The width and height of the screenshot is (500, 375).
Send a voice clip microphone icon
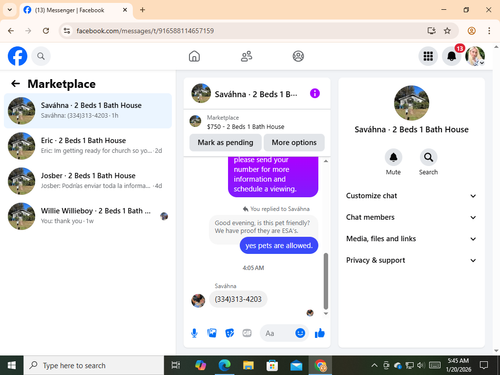[x=194, y=333]
